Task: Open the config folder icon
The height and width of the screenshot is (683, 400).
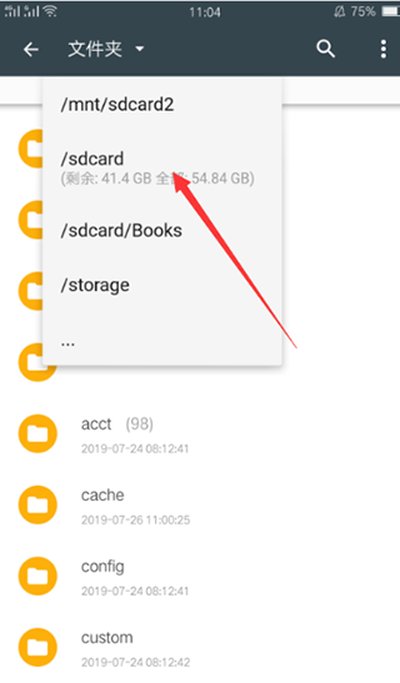Action: tap(38, 576)
